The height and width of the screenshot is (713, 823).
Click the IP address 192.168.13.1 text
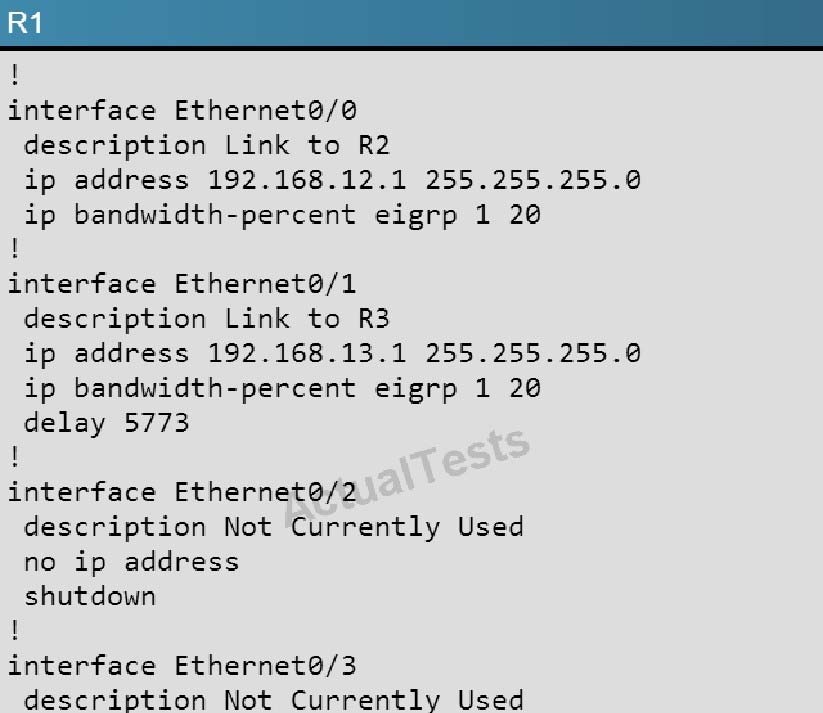[x=307, y=353]
